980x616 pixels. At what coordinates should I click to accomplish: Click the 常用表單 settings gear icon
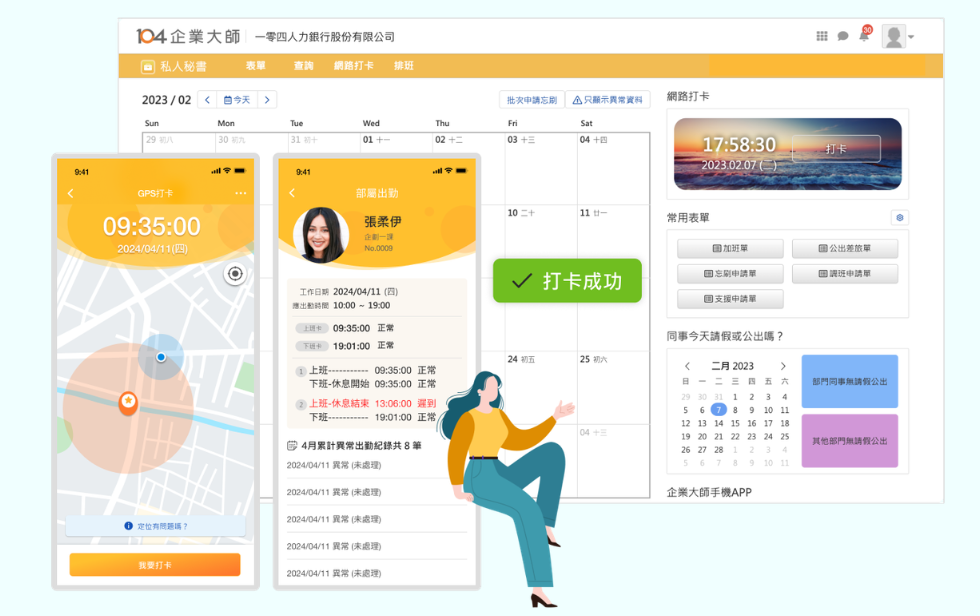coord(899,217)
